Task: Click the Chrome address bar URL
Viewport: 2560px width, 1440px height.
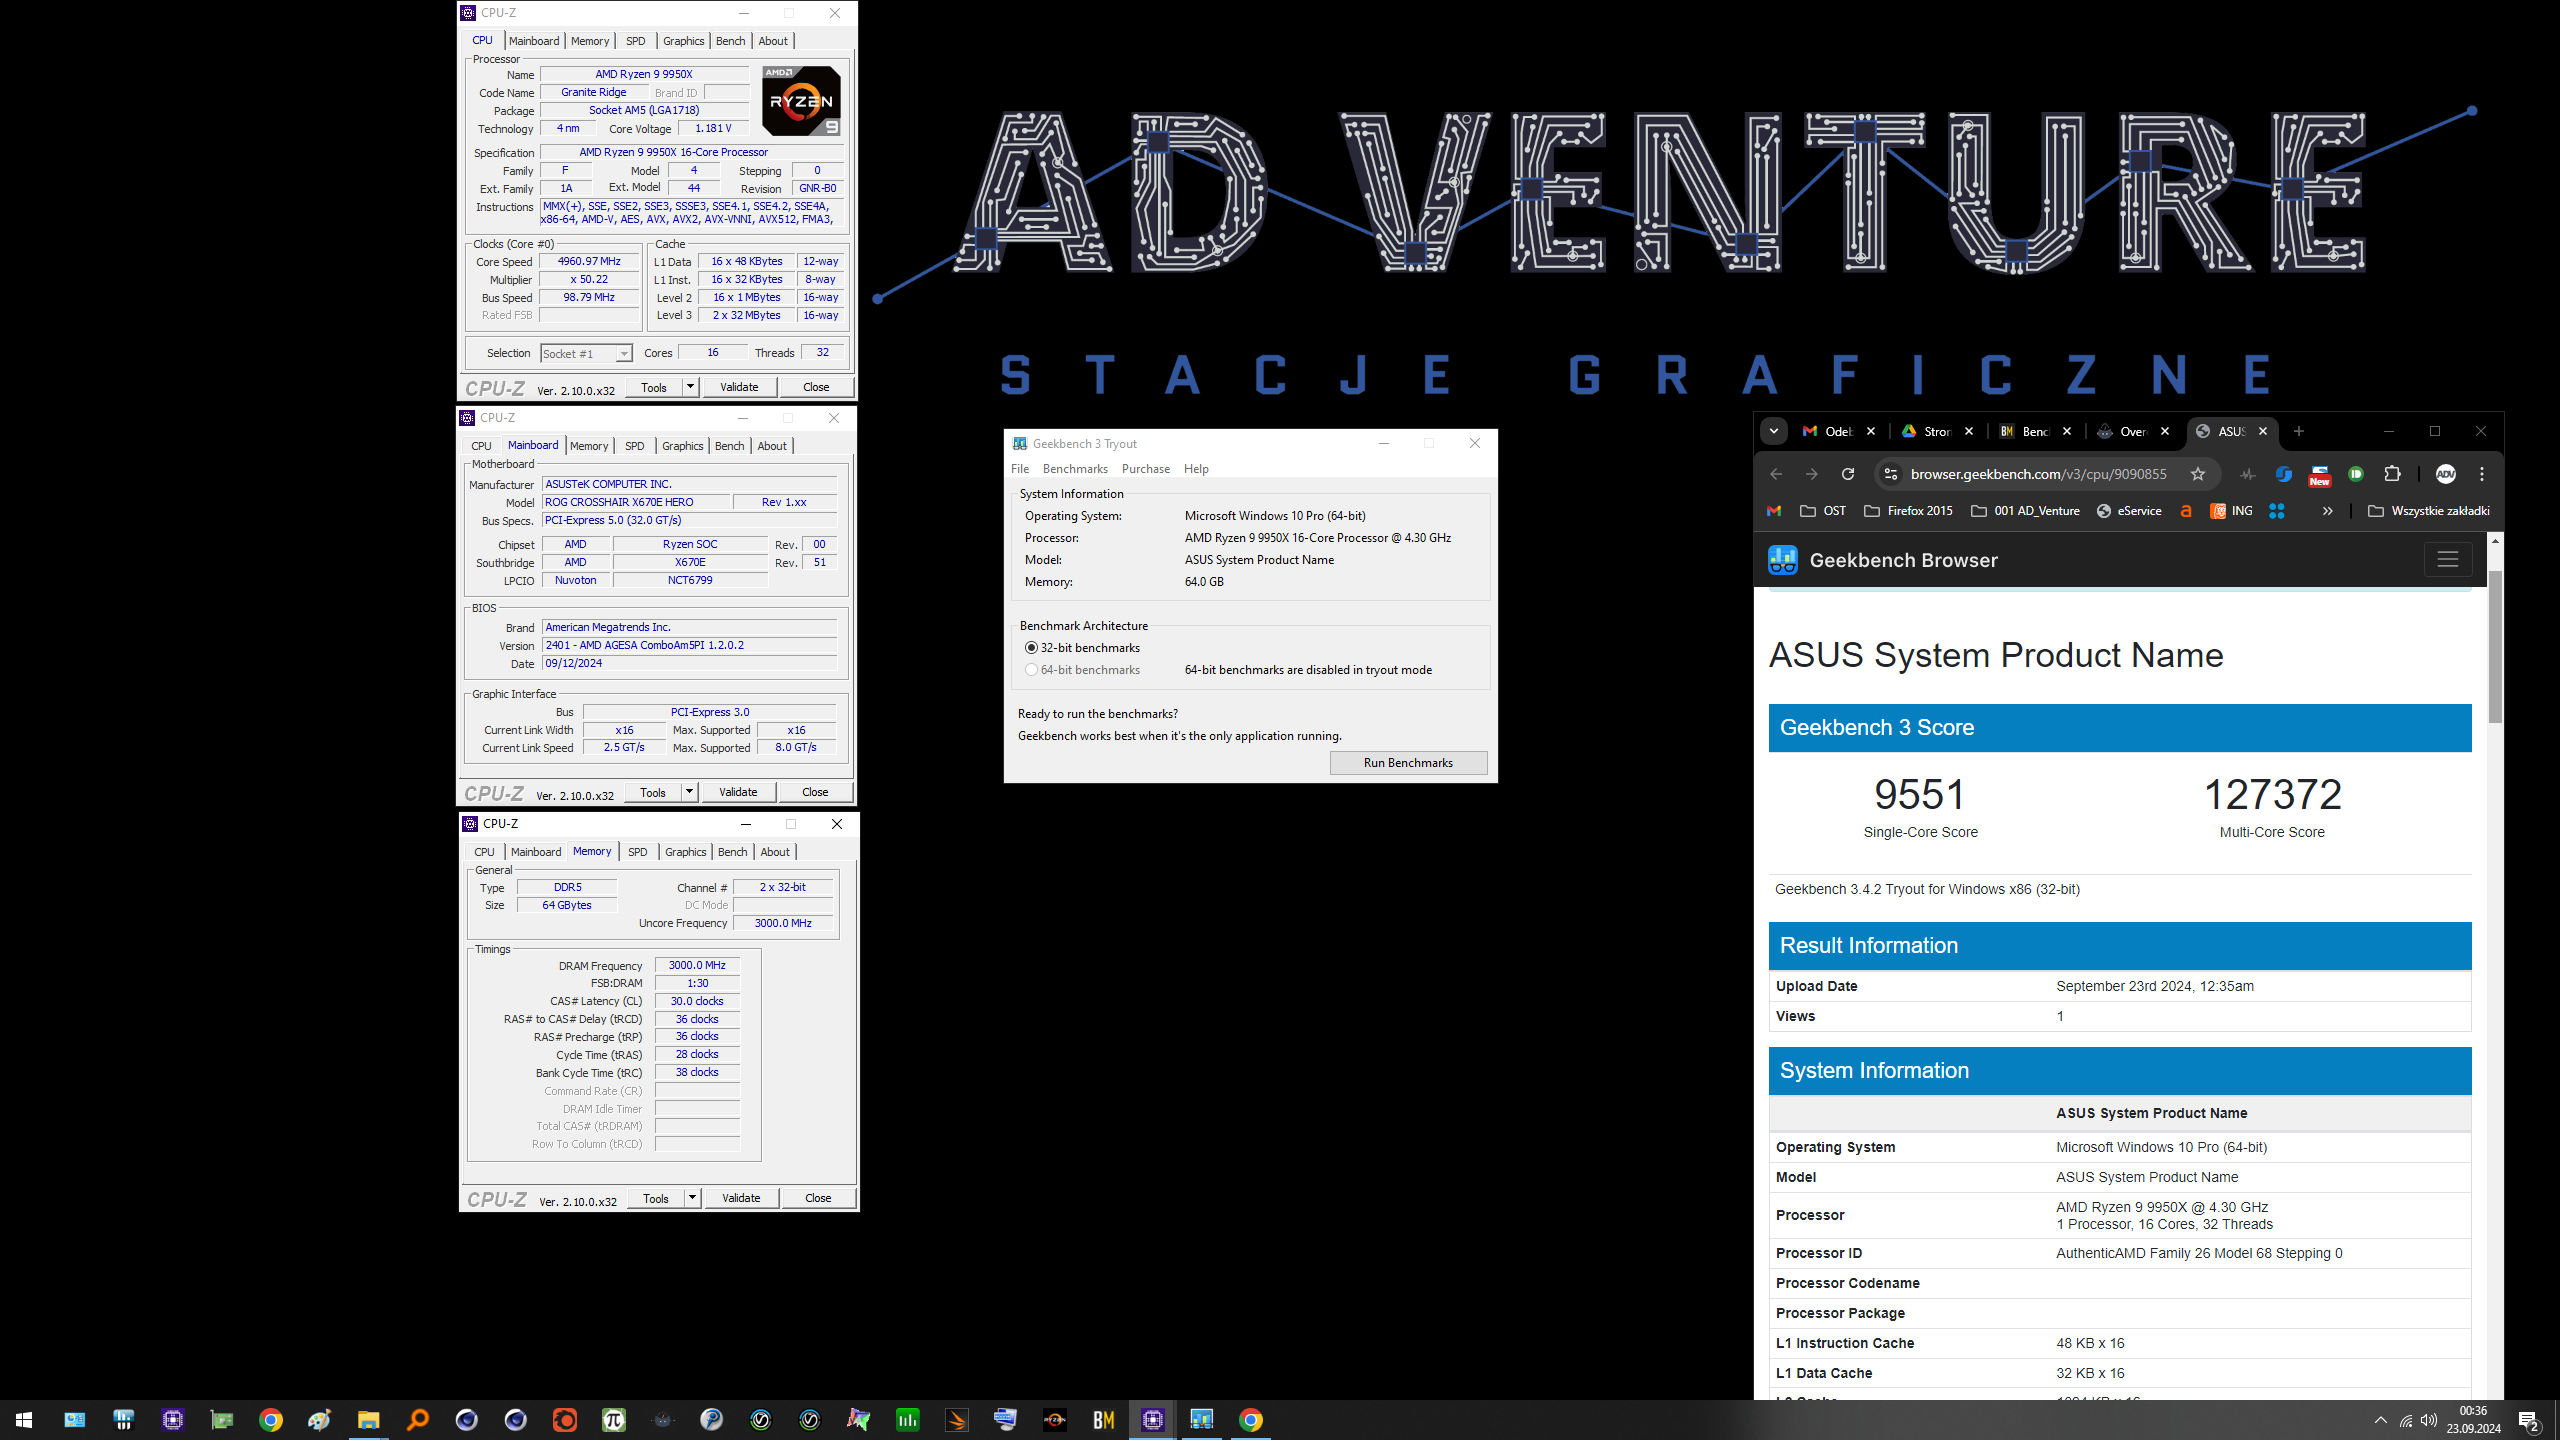Action: pos(2038,474)
